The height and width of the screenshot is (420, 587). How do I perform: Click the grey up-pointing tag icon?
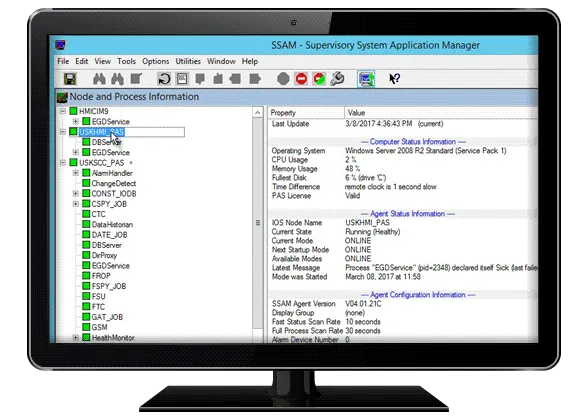click(218, 79)
